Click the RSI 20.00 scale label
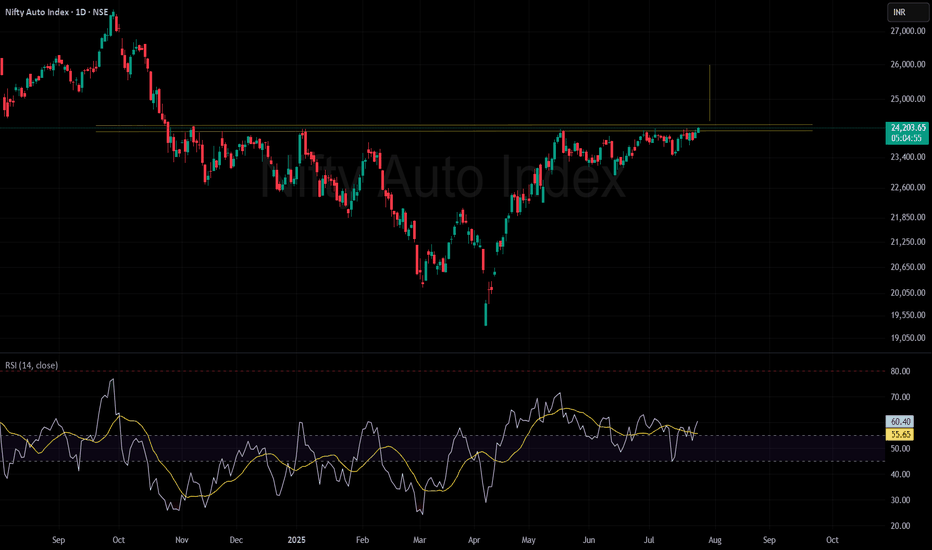932x550 pixels. [900, 526]
